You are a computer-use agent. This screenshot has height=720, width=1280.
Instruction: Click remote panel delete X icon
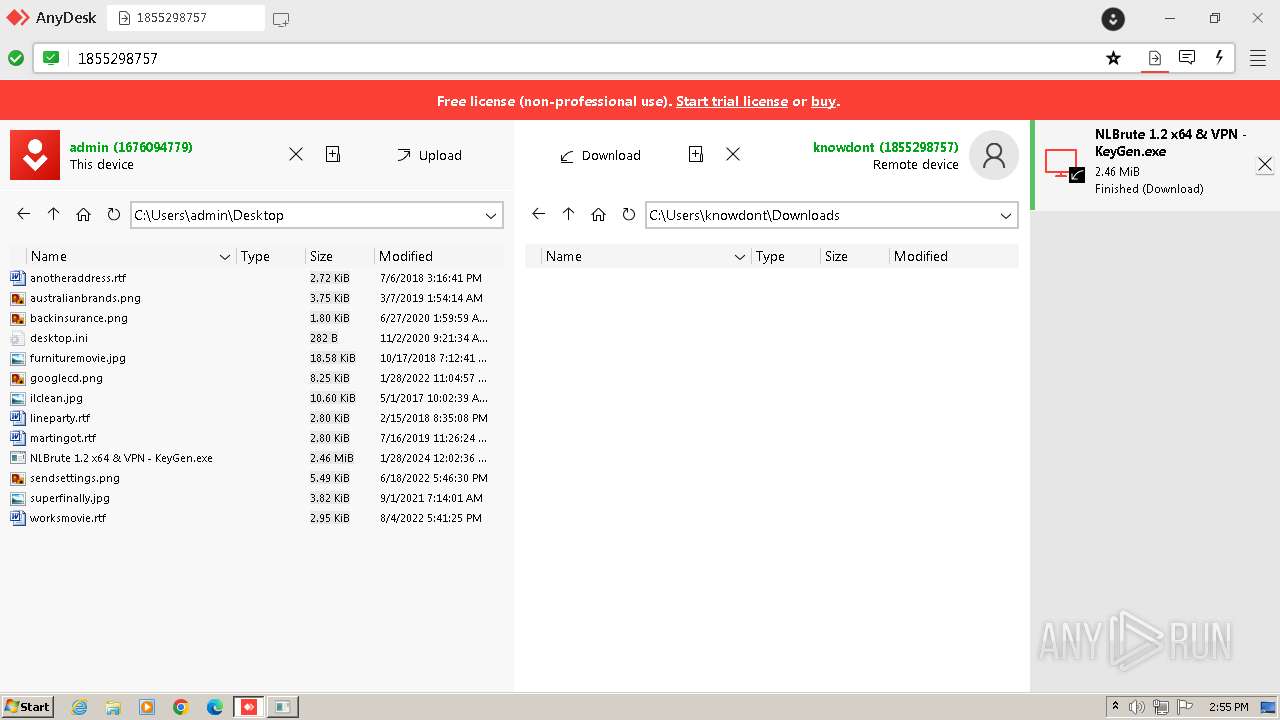733,154
